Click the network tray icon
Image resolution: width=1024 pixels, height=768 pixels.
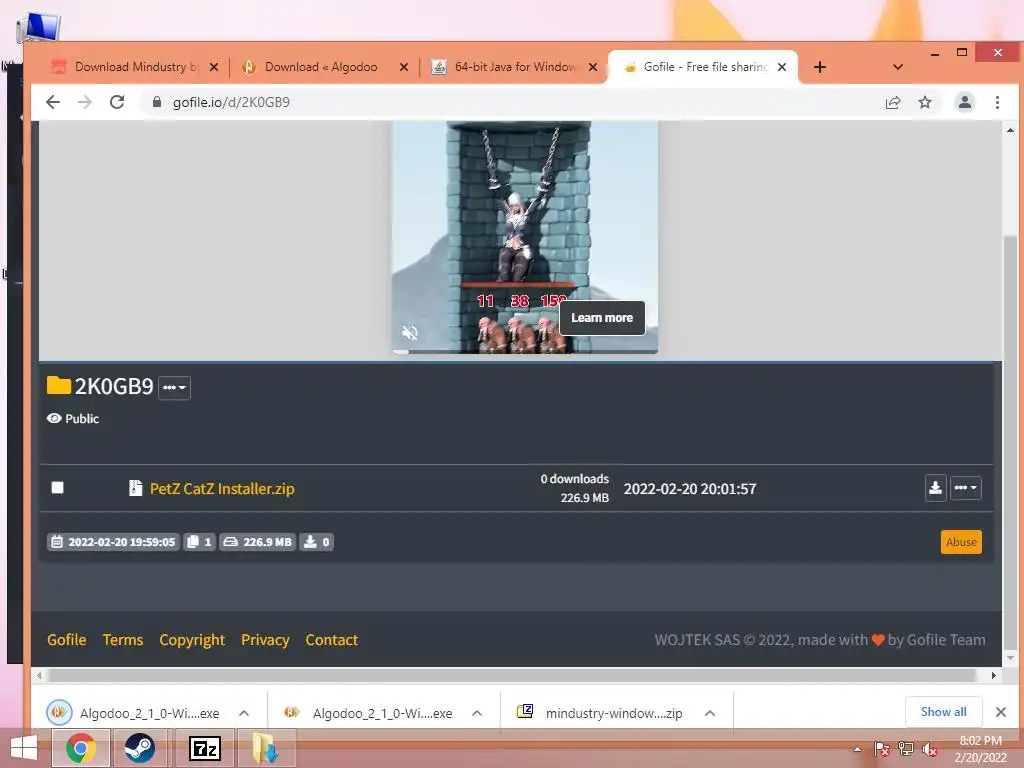tap(906, 749)
